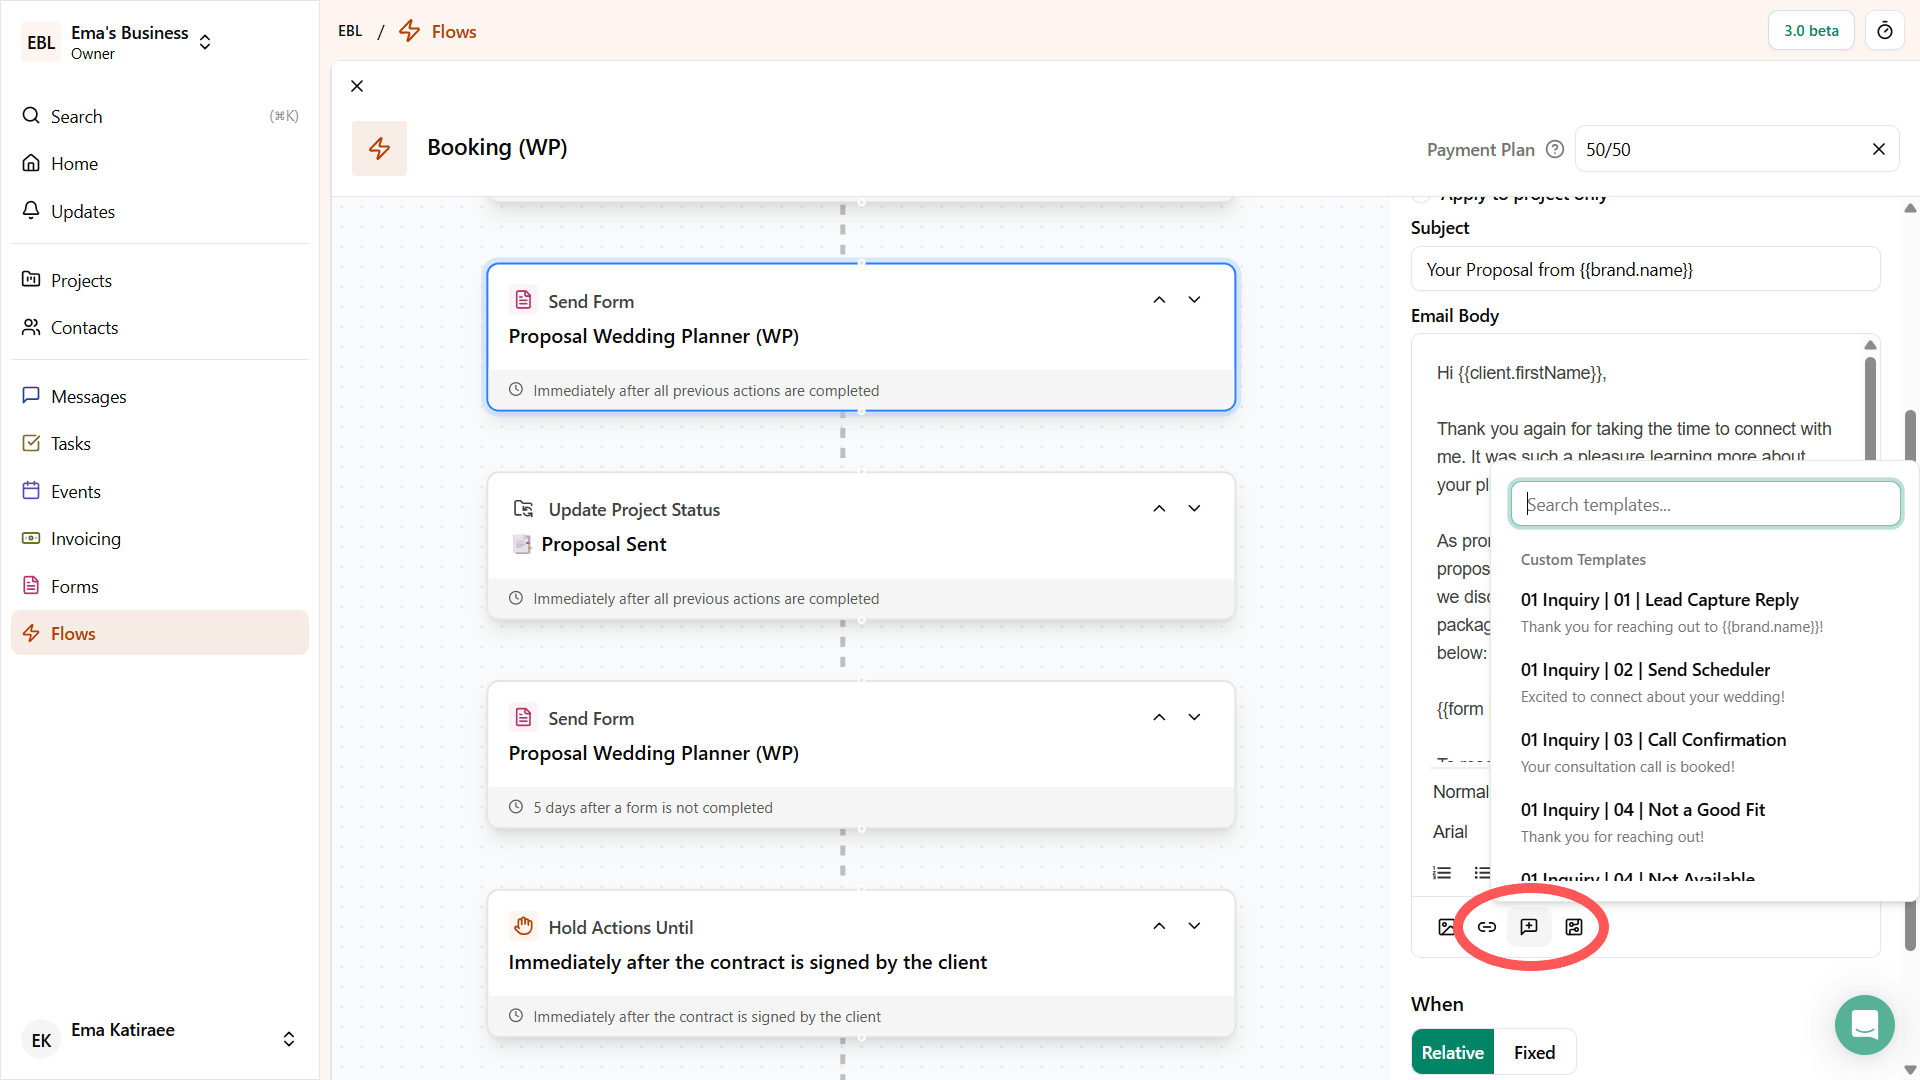Toggle bullet list formatting
This screenshot has height=1080, width=1920.
(1483, 872)
